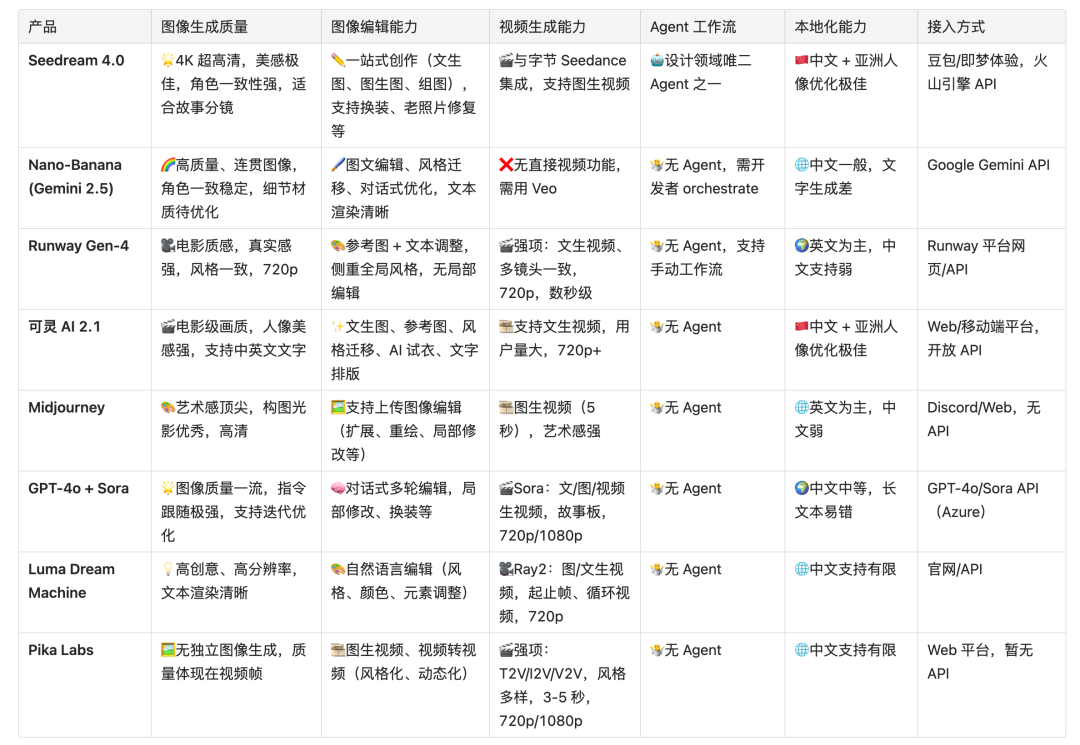Click the Google Gemini API cell text

[987, 164]
